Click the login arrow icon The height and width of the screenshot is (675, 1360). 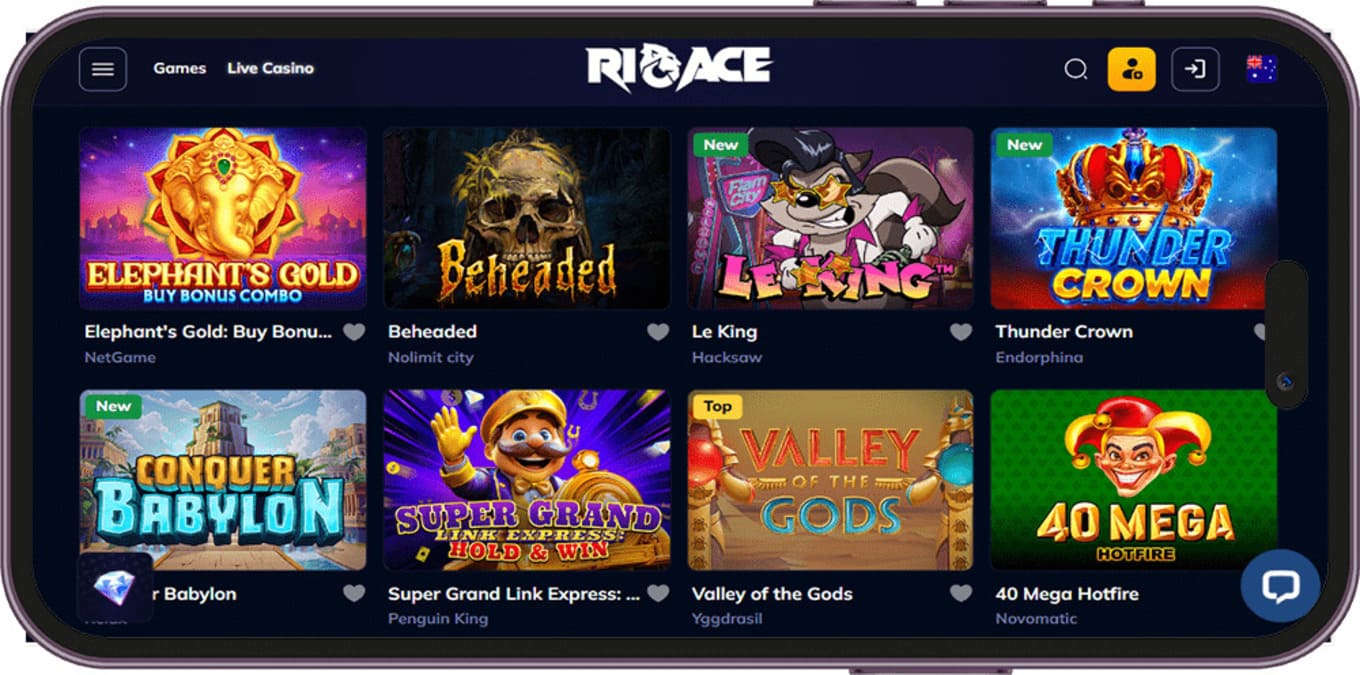point(1195,69)
